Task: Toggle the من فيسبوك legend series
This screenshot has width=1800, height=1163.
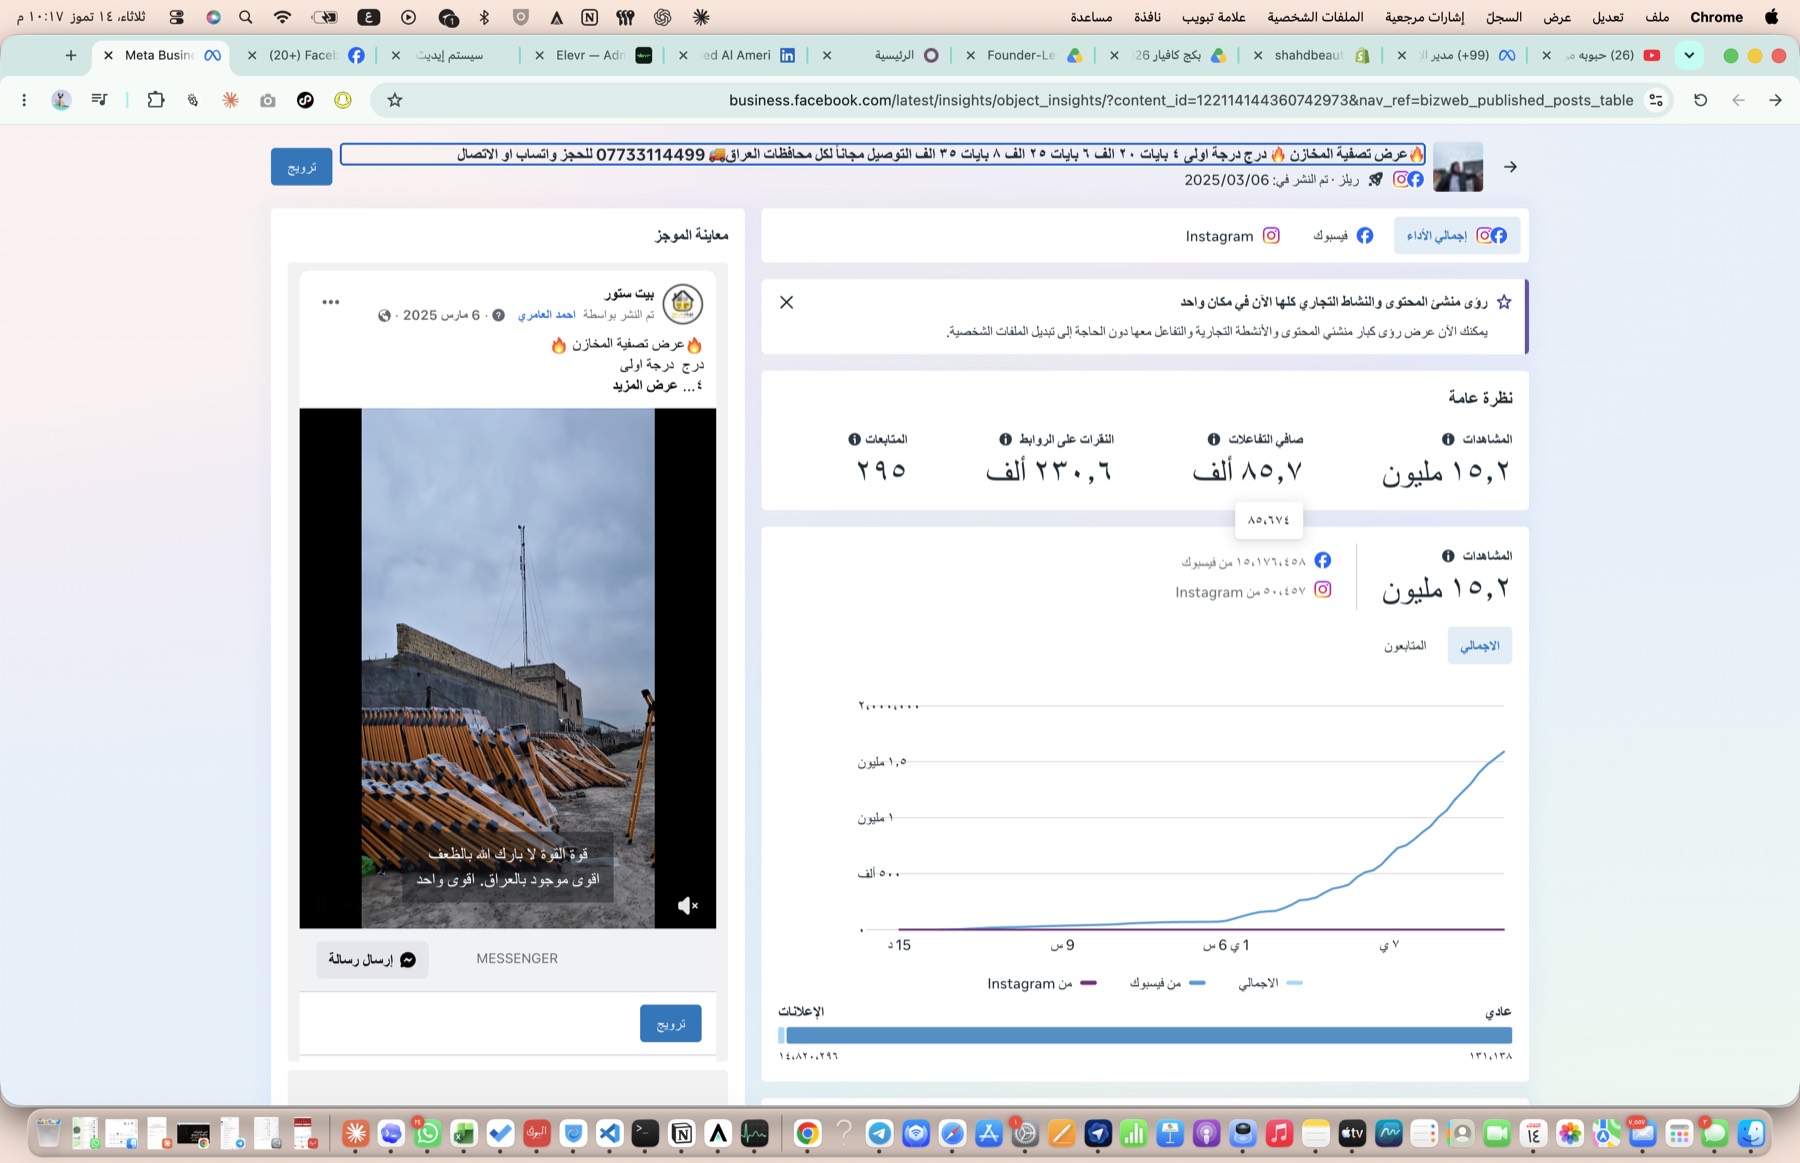Action: (x=1167, y=983)
